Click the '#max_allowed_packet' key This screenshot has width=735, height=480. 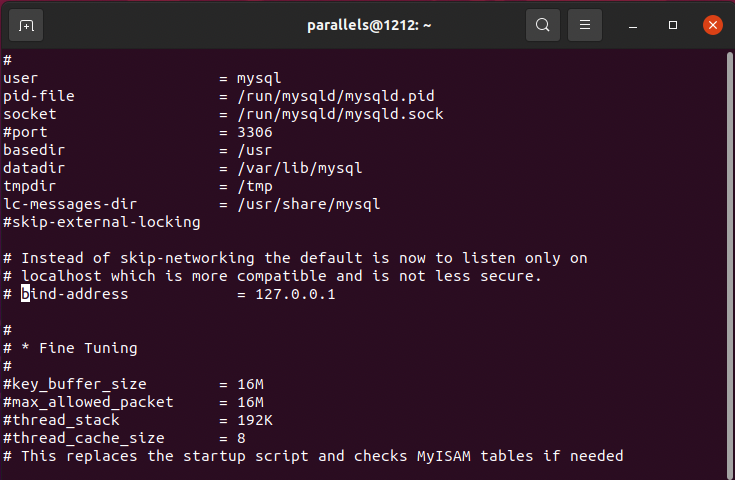coord(88,402)
